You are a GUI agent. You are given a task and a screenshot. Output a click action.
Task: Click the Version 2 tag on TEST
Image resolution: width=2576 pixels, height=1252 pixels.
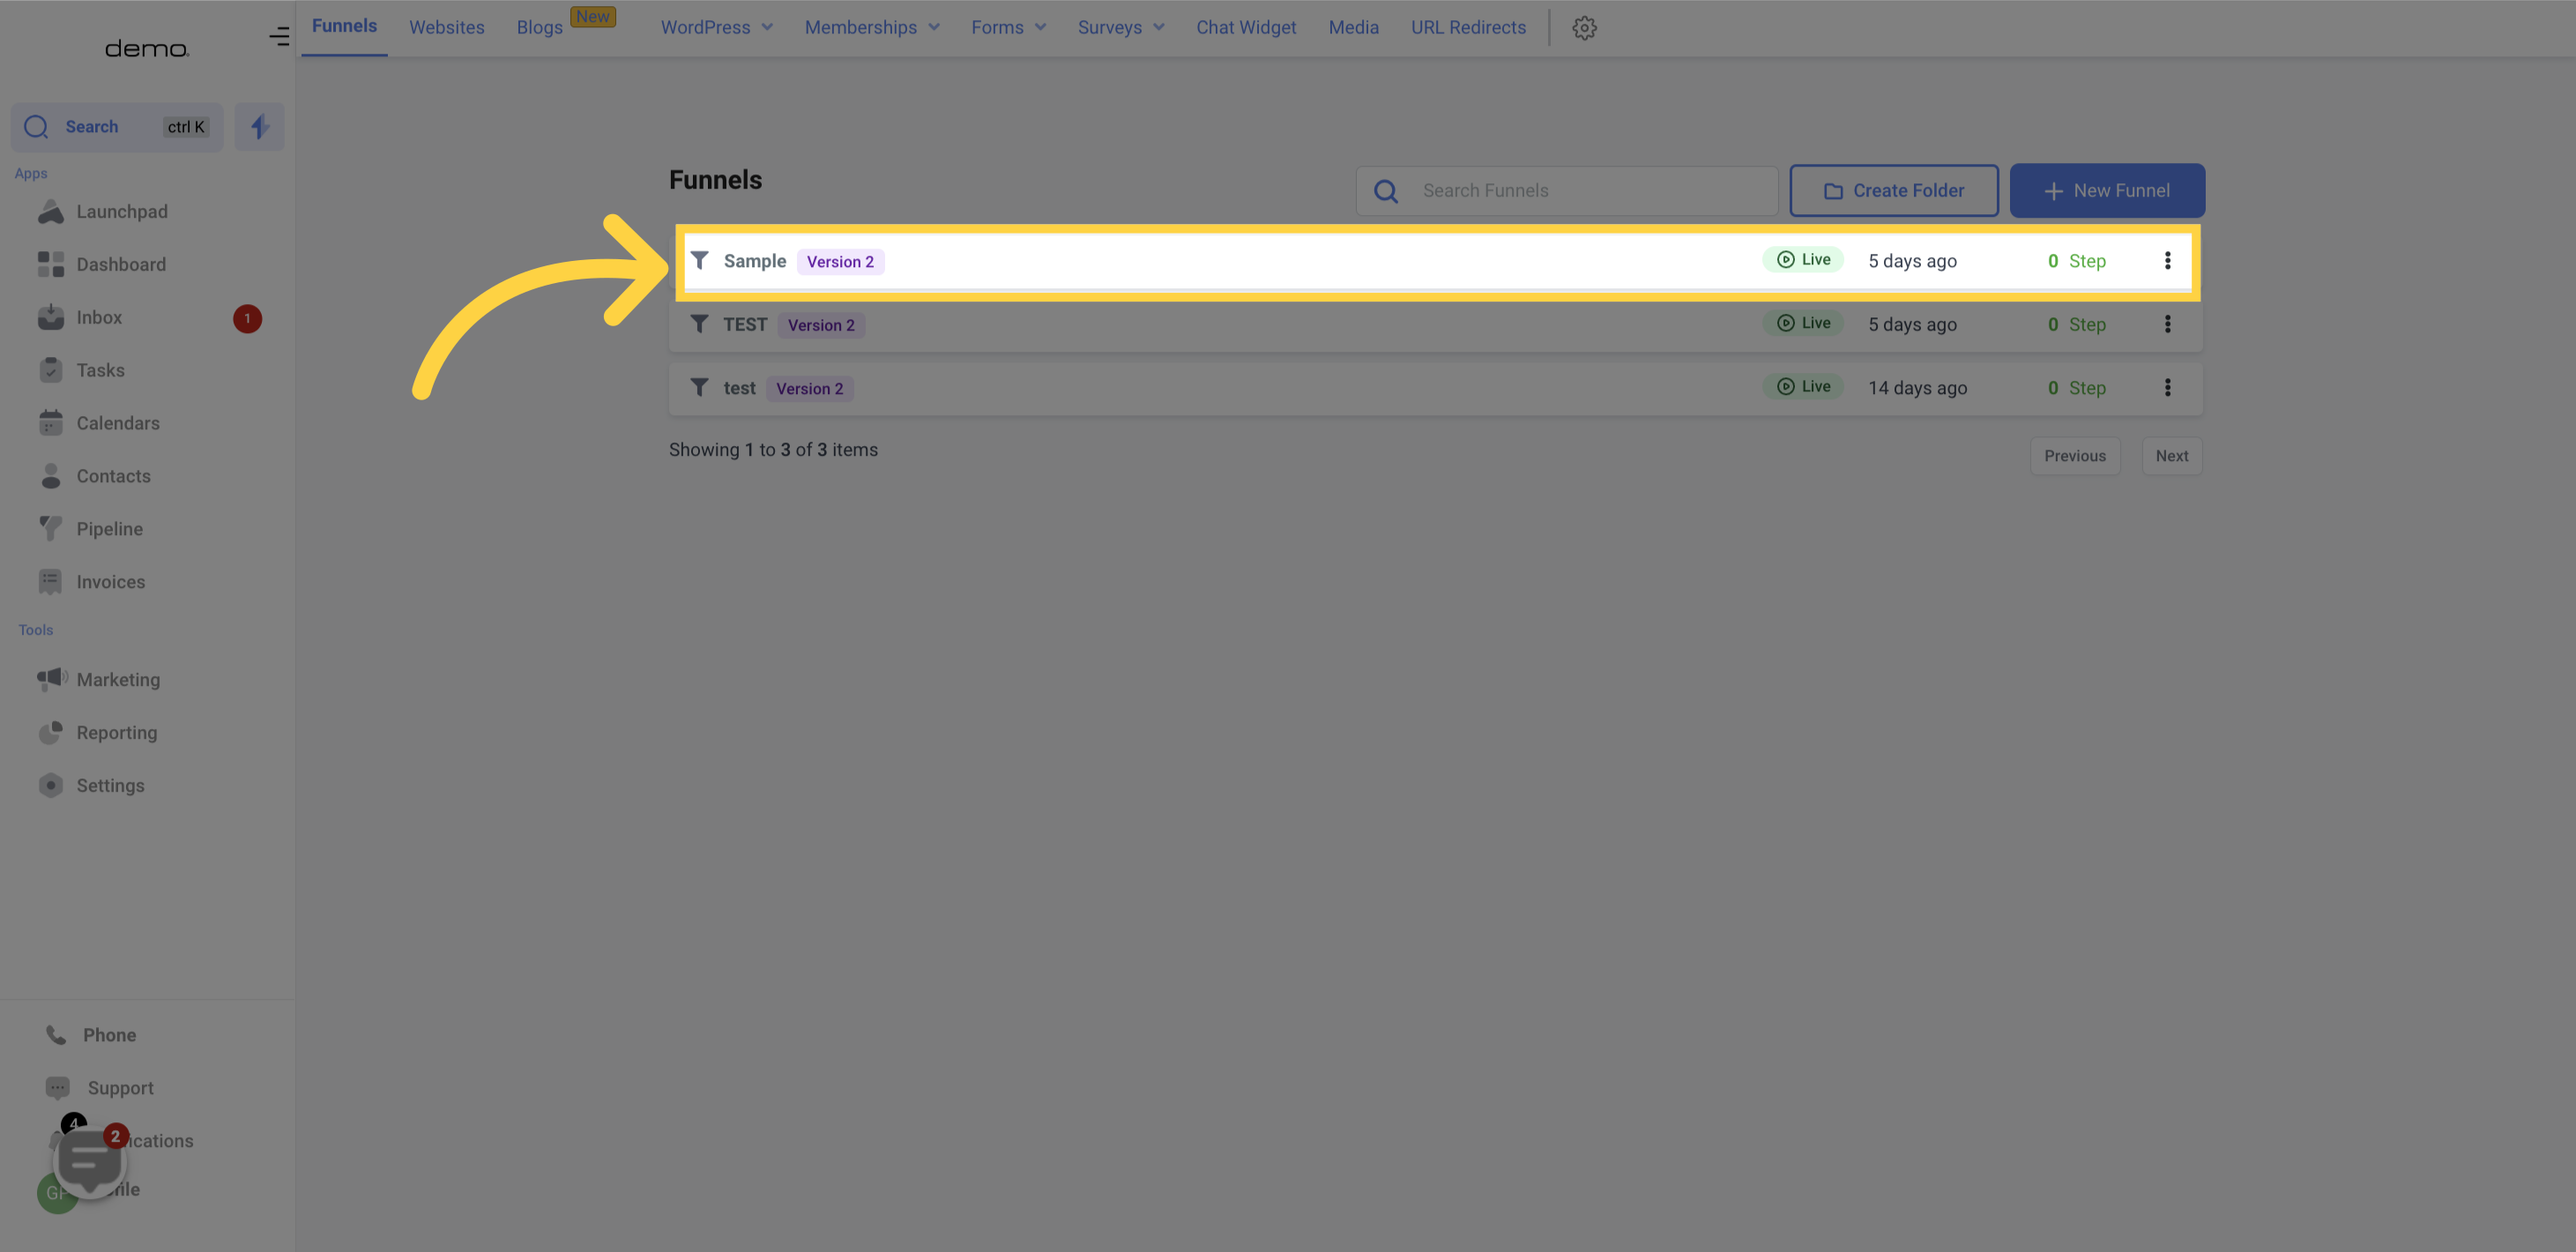[821, 325]
